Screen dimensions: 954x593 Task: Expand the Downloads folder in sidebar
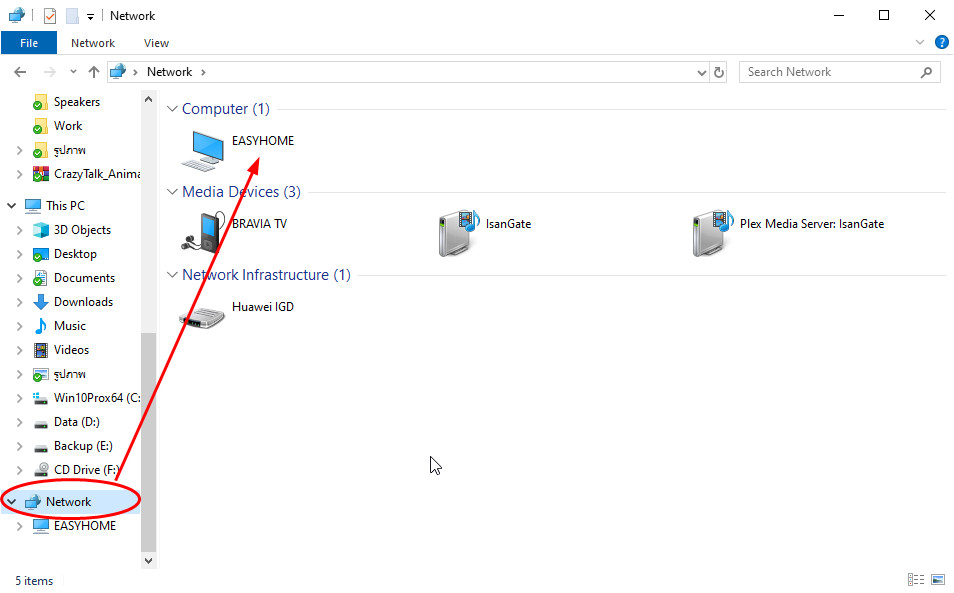pos(20,302)
